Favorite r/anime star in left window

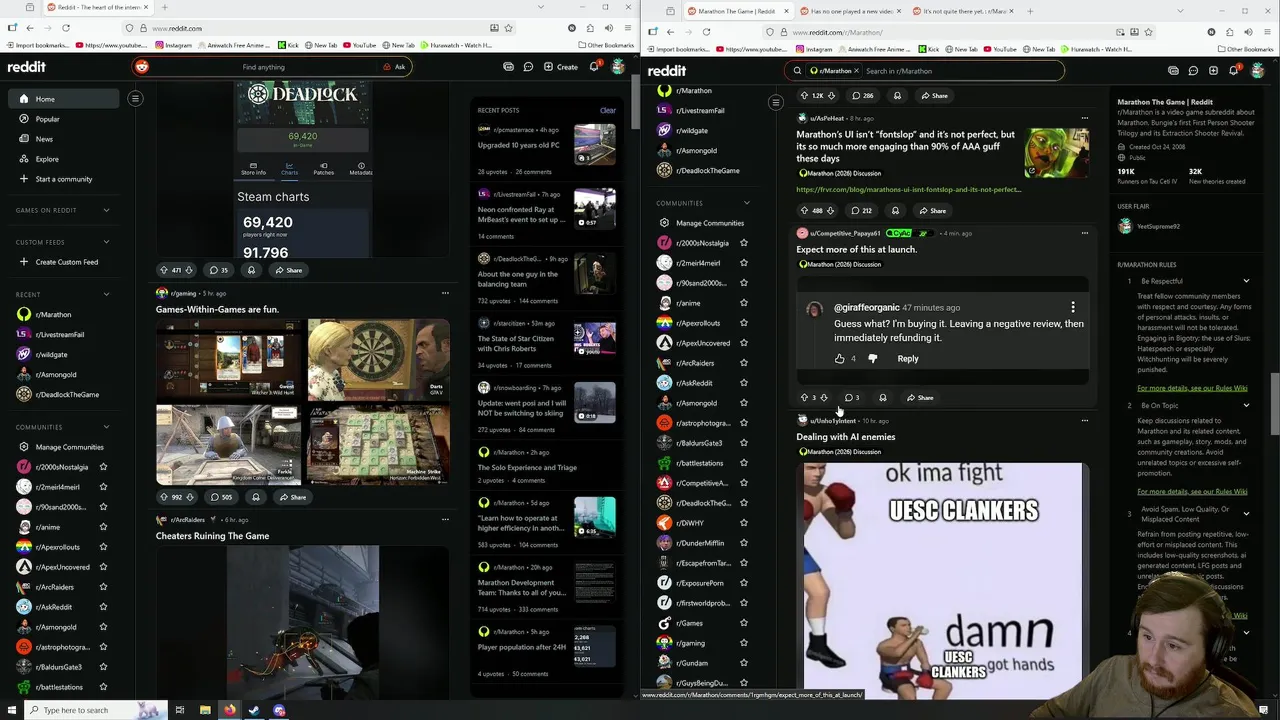[x=103, y=527]
